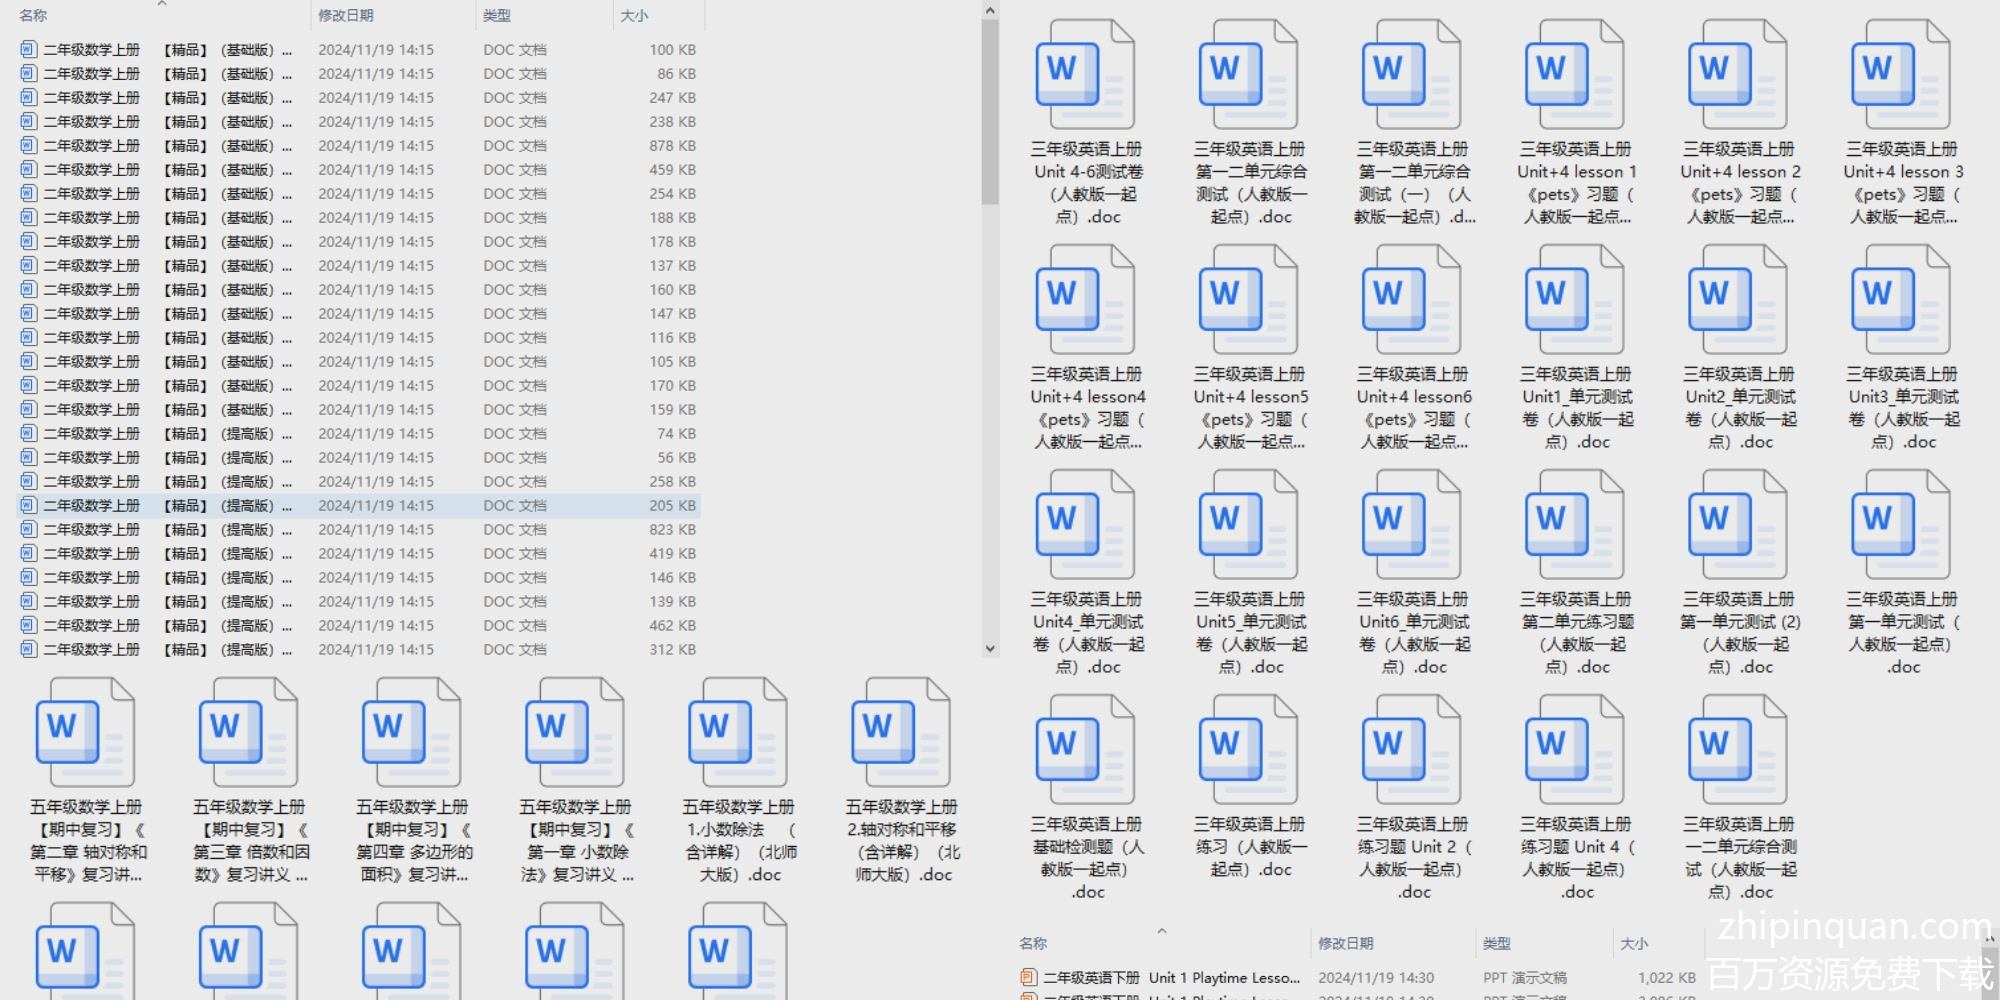Select the 462 KB 提高版 file row

[x=358, y=626]
